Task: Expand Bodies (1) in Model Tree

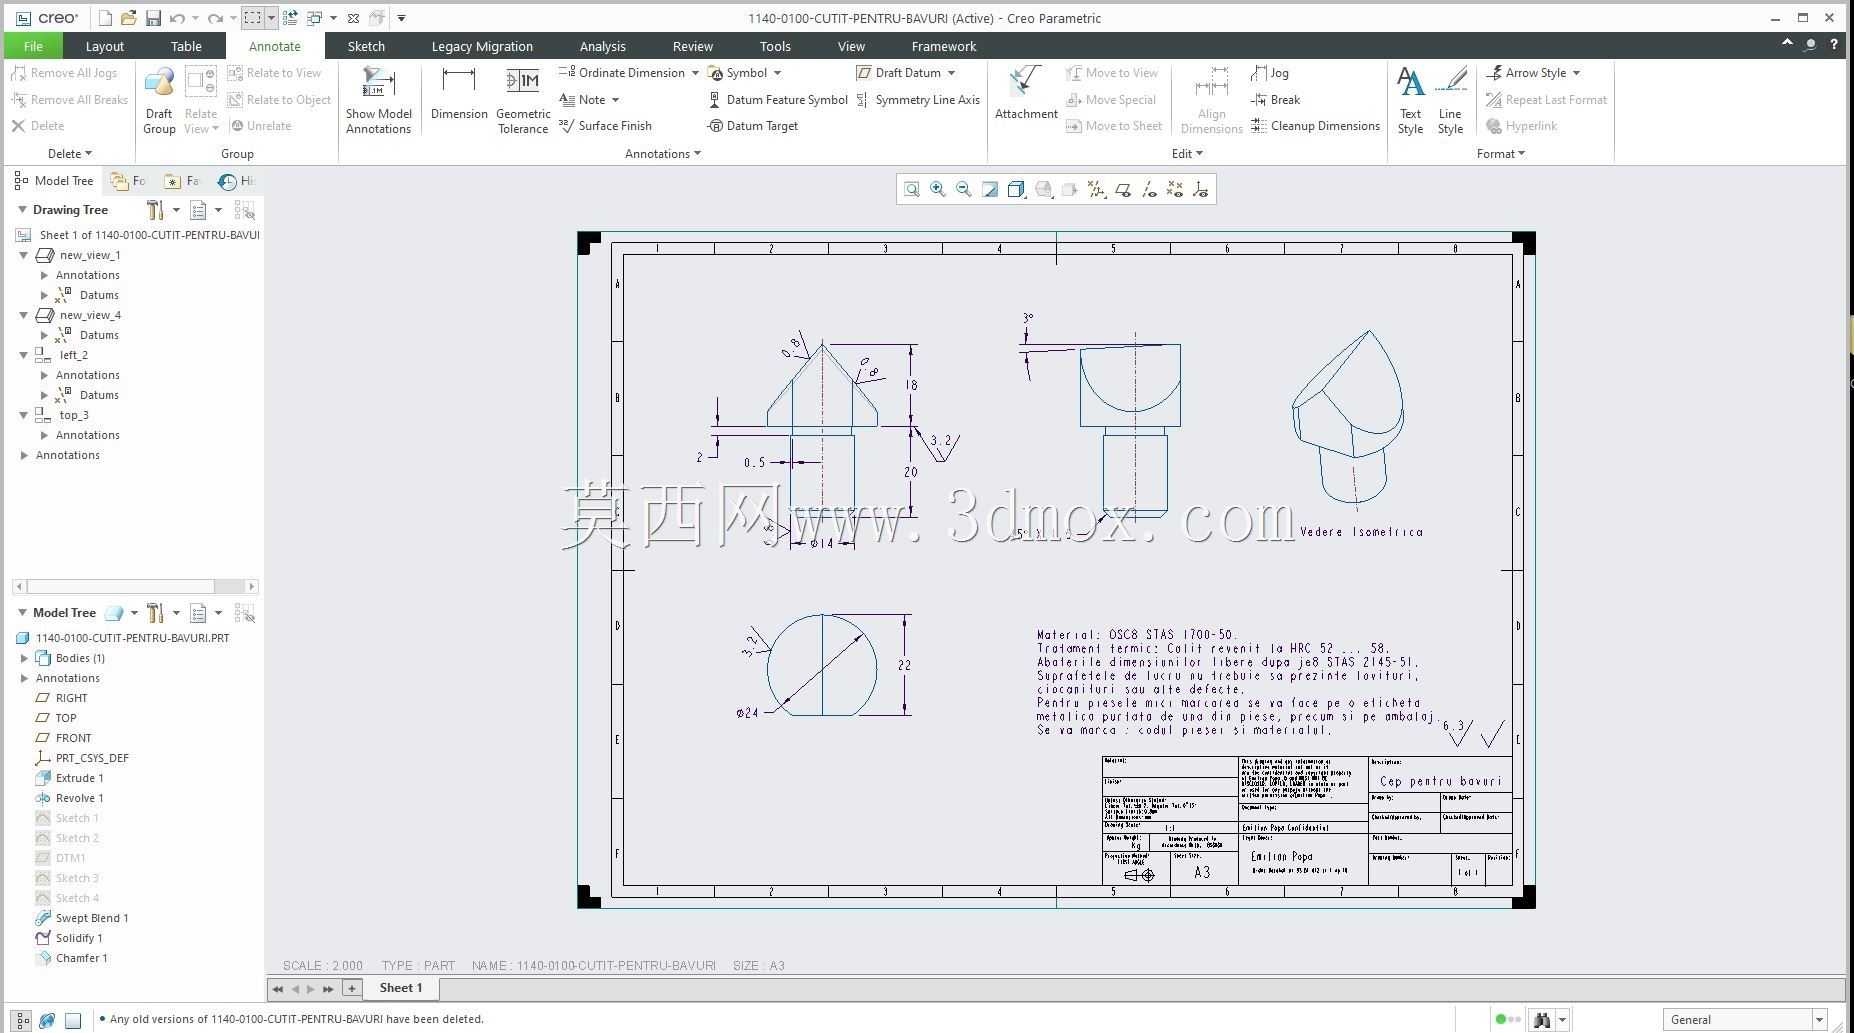Action: click(x=24, y=658)
